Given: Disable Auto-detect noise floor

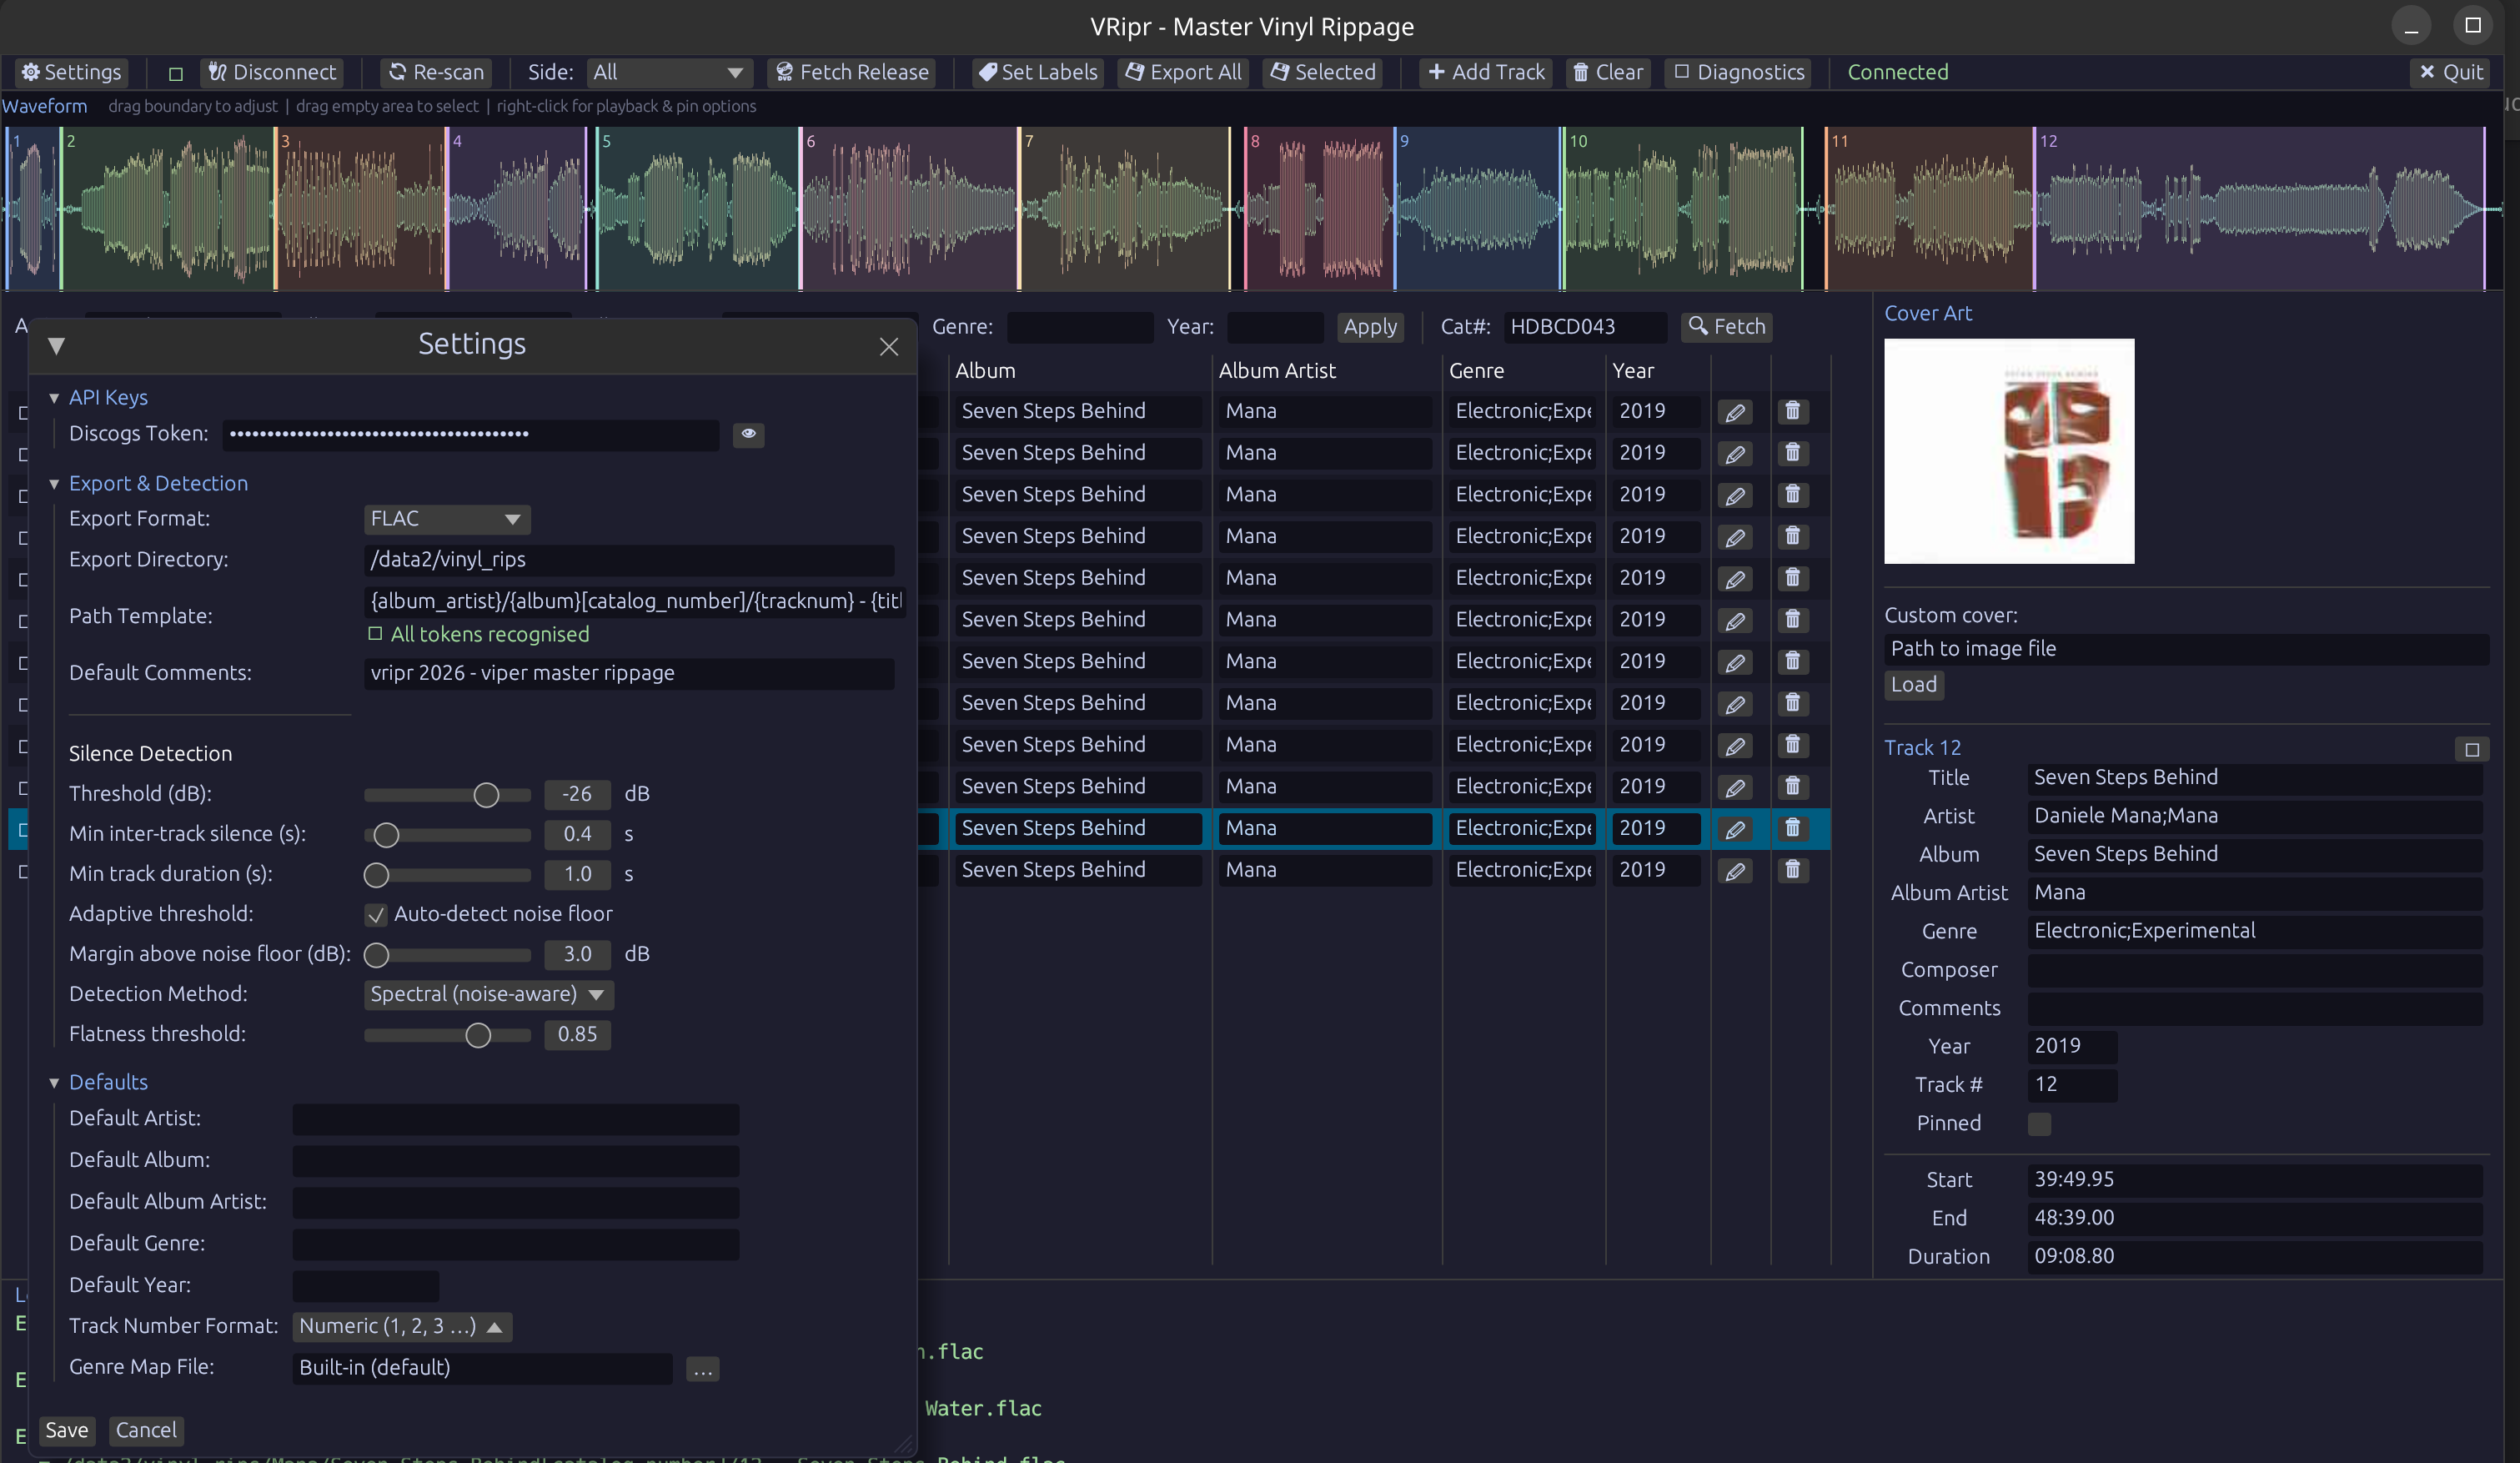Looking at the screenshot, I should coord(375,914).
